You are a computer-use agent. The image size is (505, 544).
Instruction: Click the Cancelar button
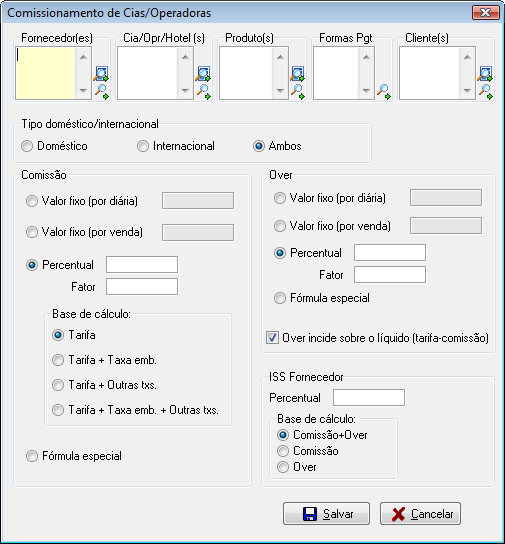click(x=420, y=513)
